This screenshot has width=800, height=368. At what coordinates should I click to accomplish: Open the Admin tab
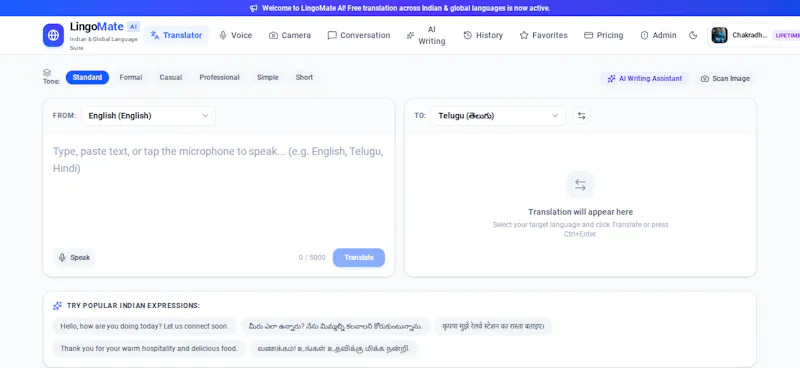tap(658, 35)
